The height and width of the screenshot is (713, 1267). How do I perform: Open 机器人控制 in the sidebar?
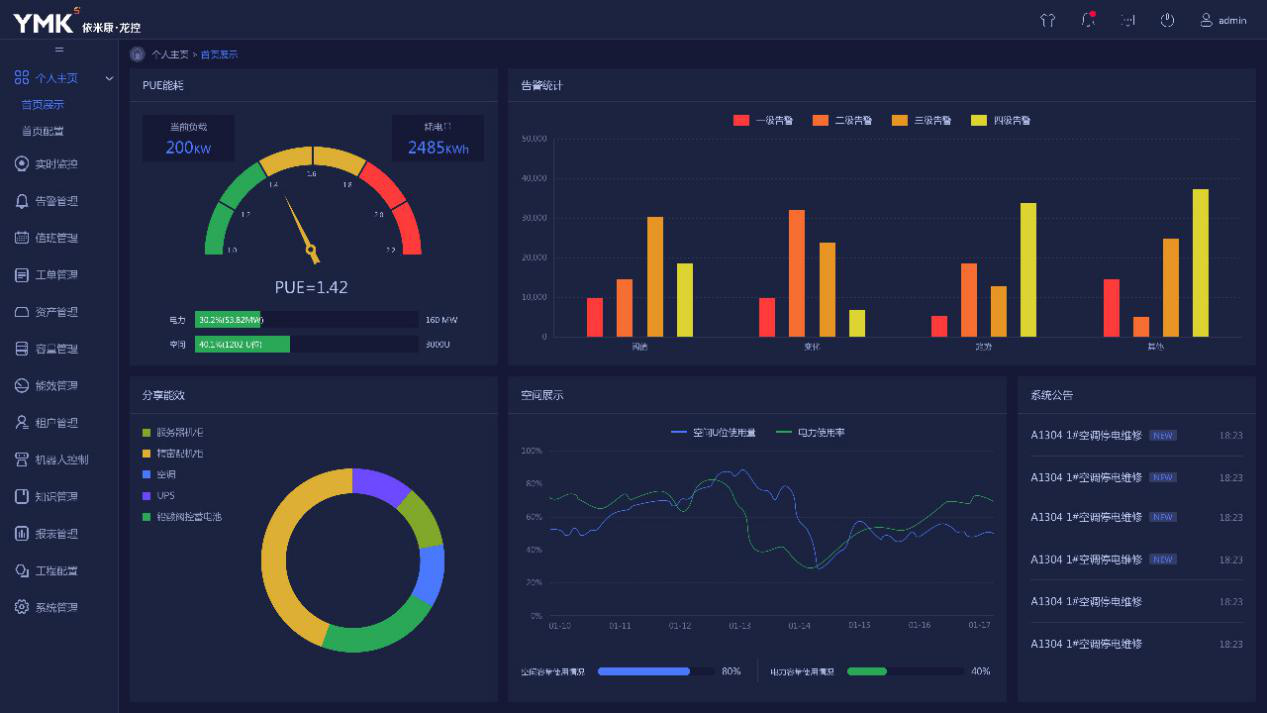61,460
